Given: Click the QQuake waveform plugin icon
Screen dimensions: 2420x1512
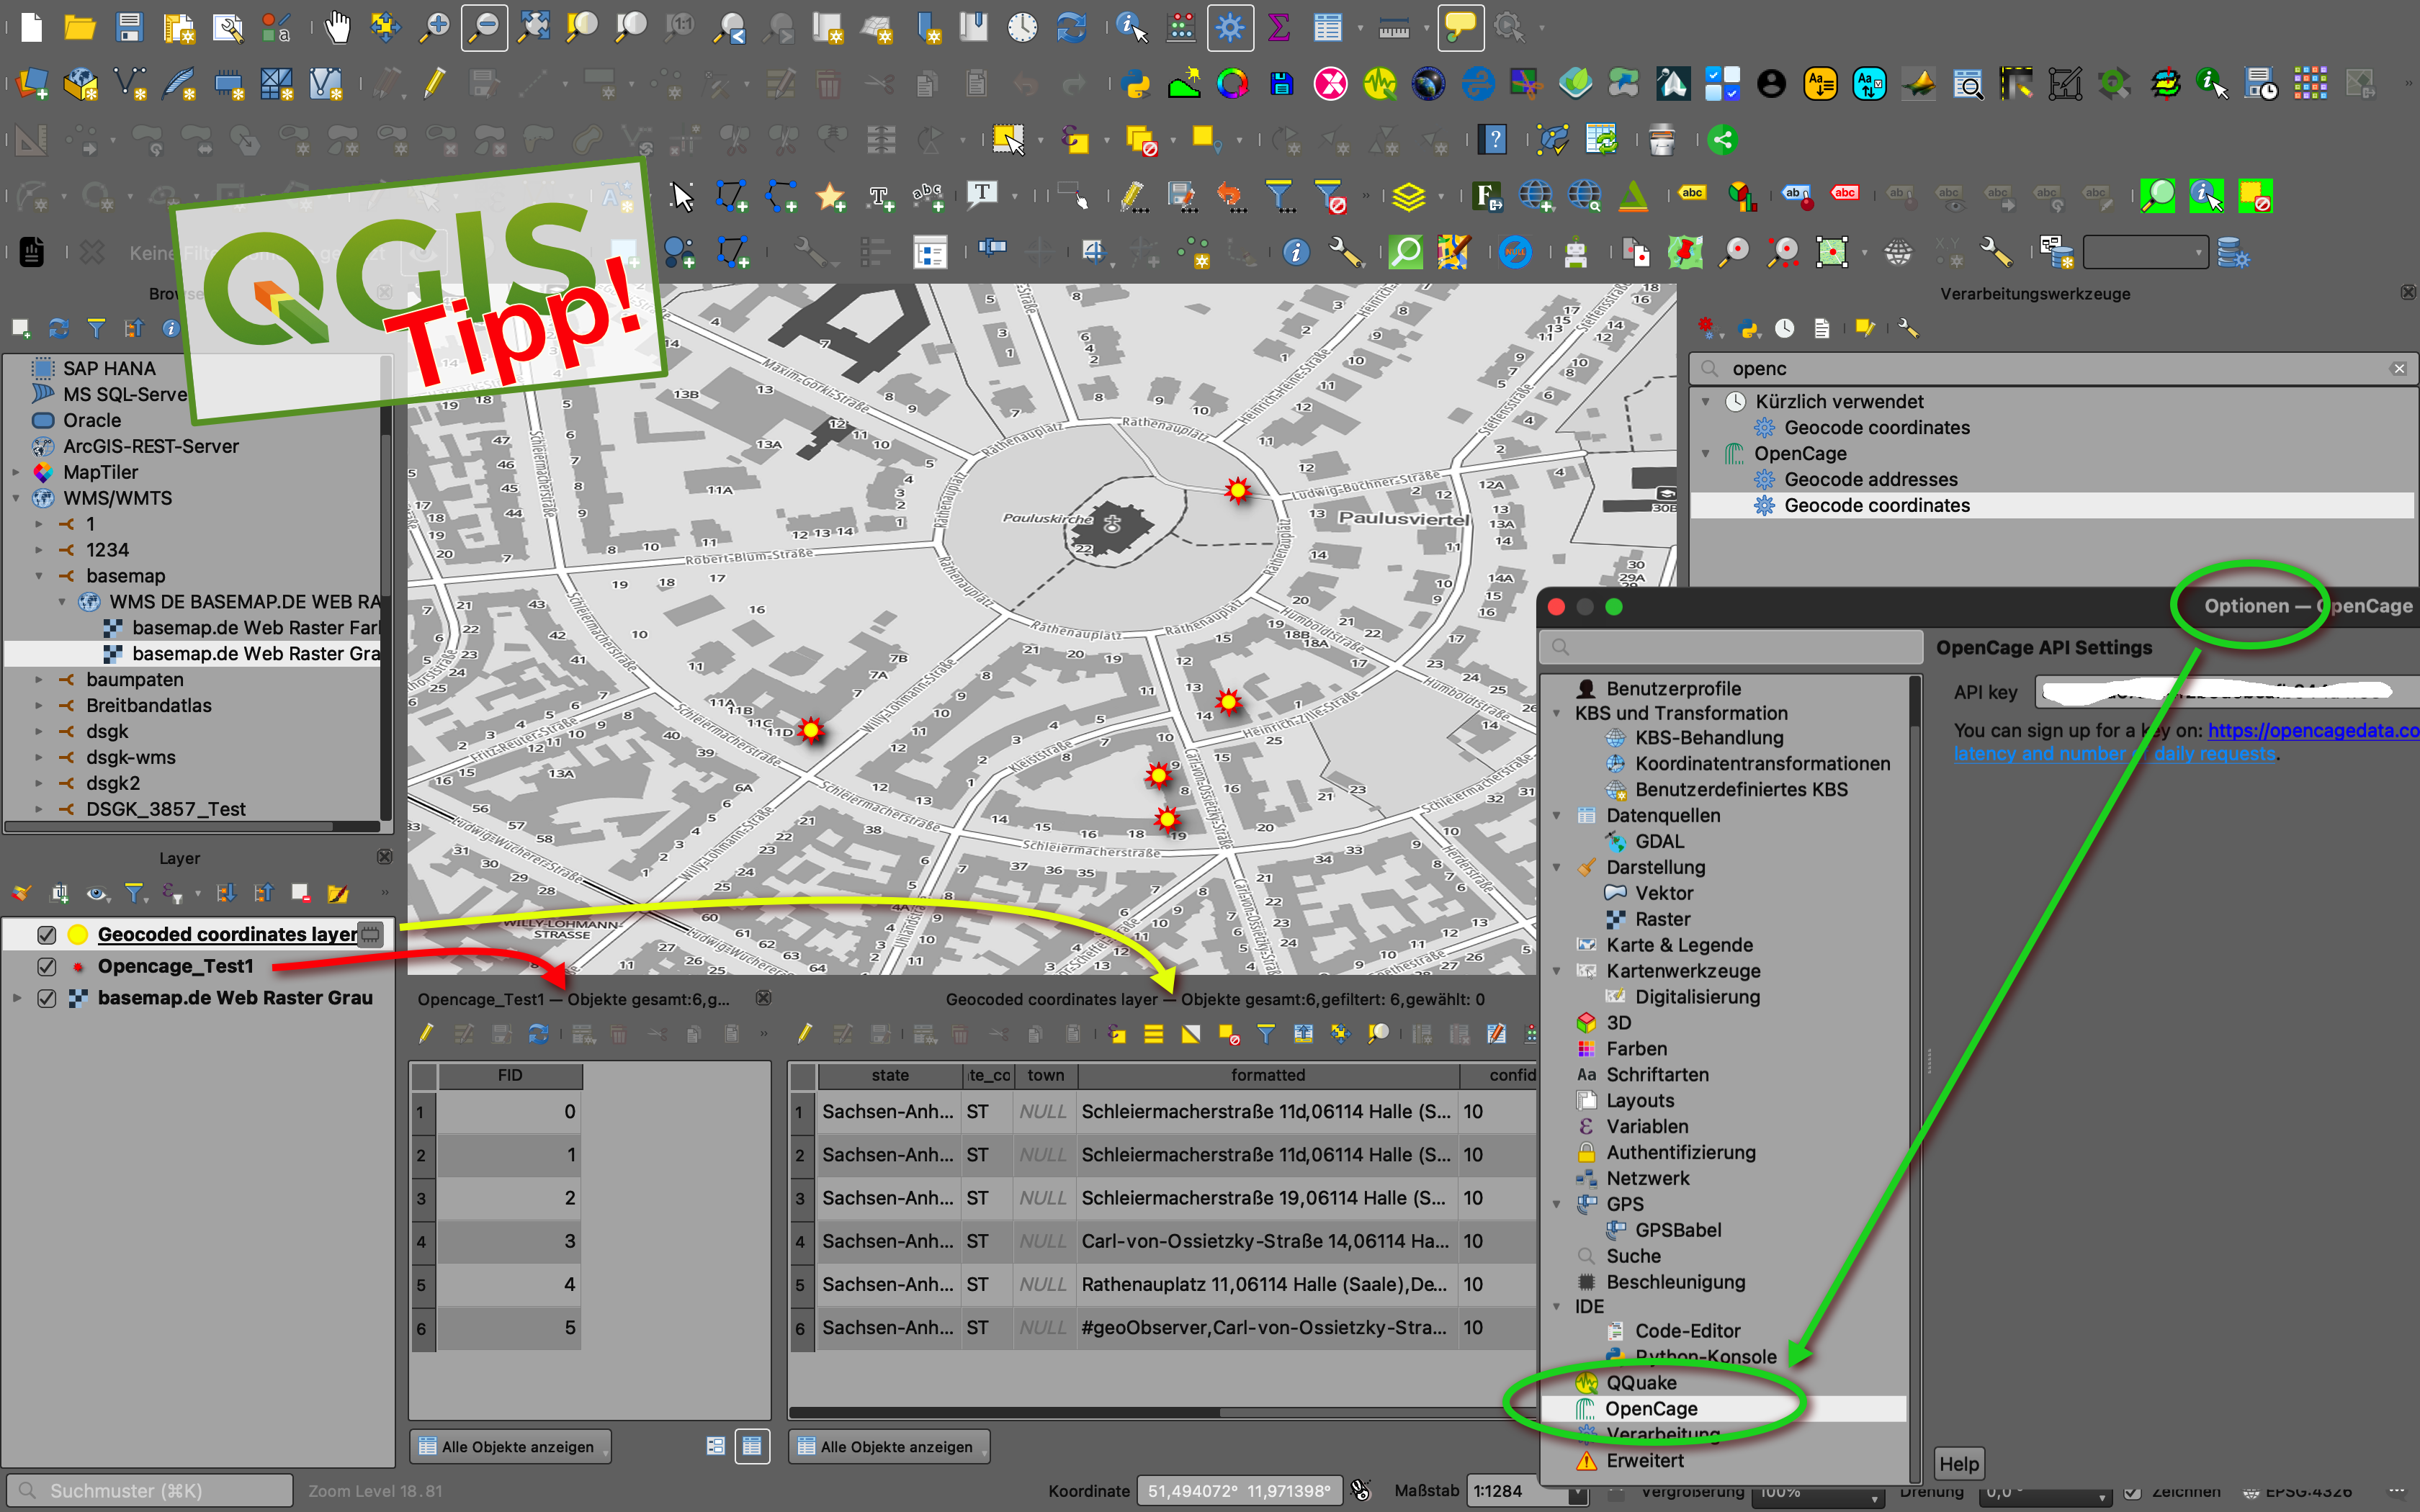Looking at the screenshot, I should point(1380,84).
